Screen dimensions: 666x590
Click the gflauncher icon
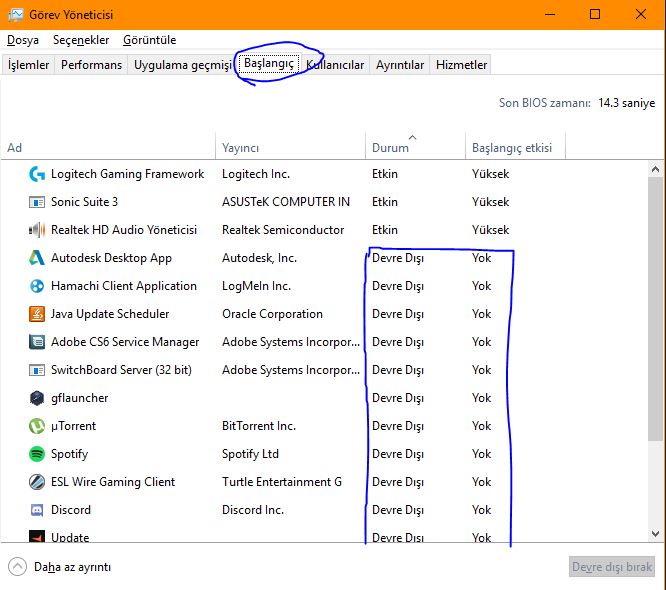click(37, 398)
